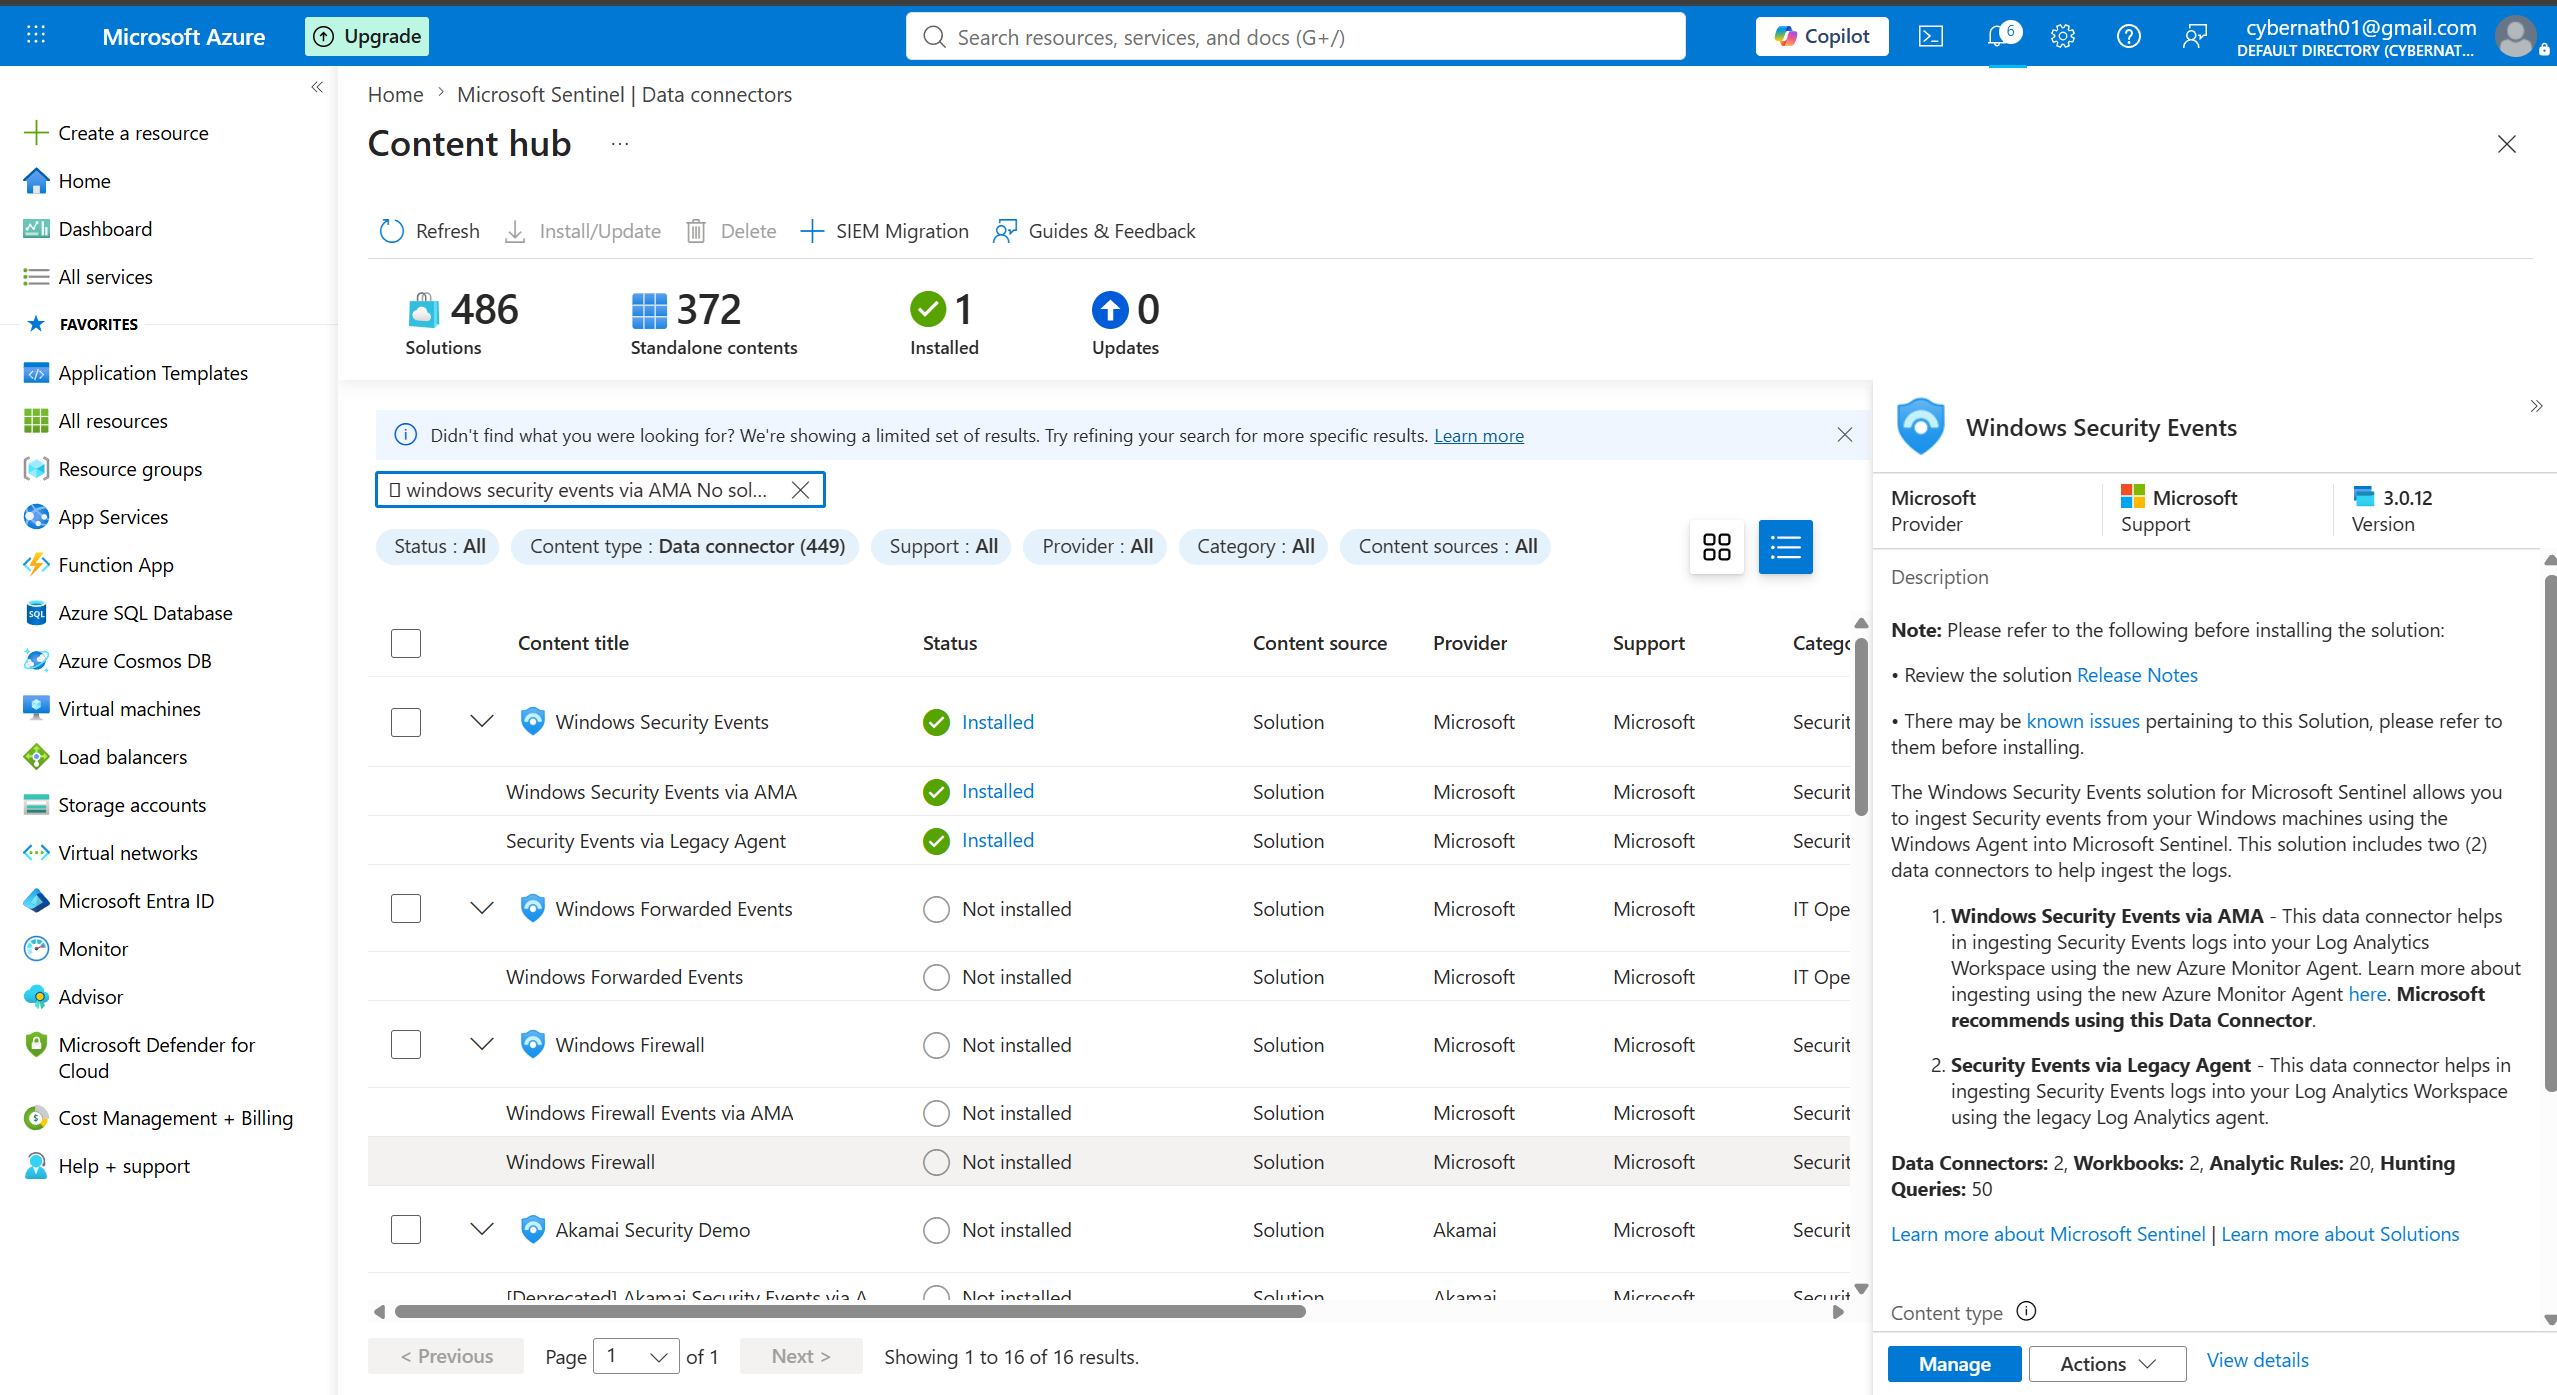This screenshot has width=2557, height=1395.
Task: Open Microsoft Entra ID in sidebar
Action: (x=136, y=901)
